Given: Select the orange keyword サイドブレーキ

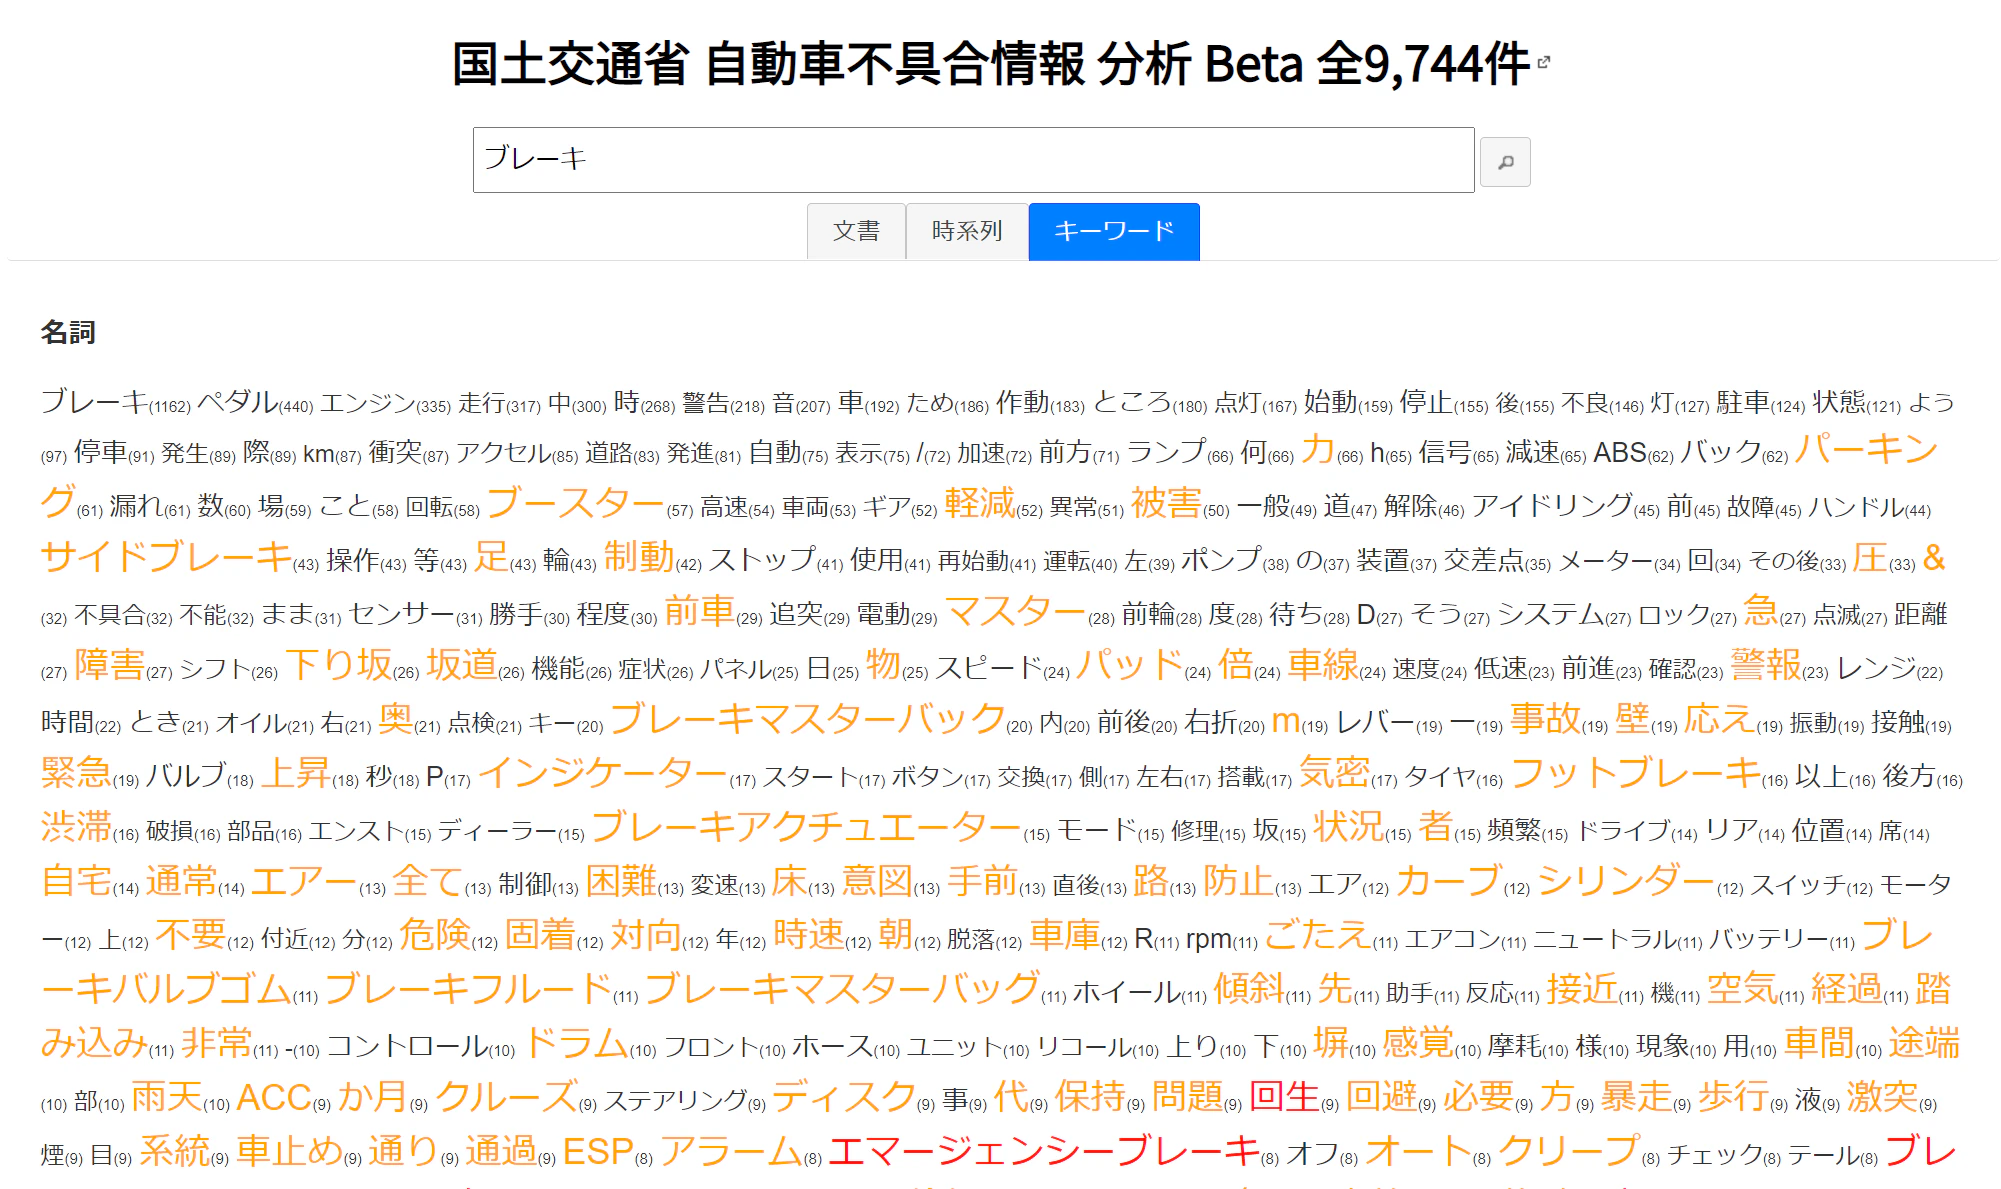Looking at the screenshot, I should click(166, 556).
